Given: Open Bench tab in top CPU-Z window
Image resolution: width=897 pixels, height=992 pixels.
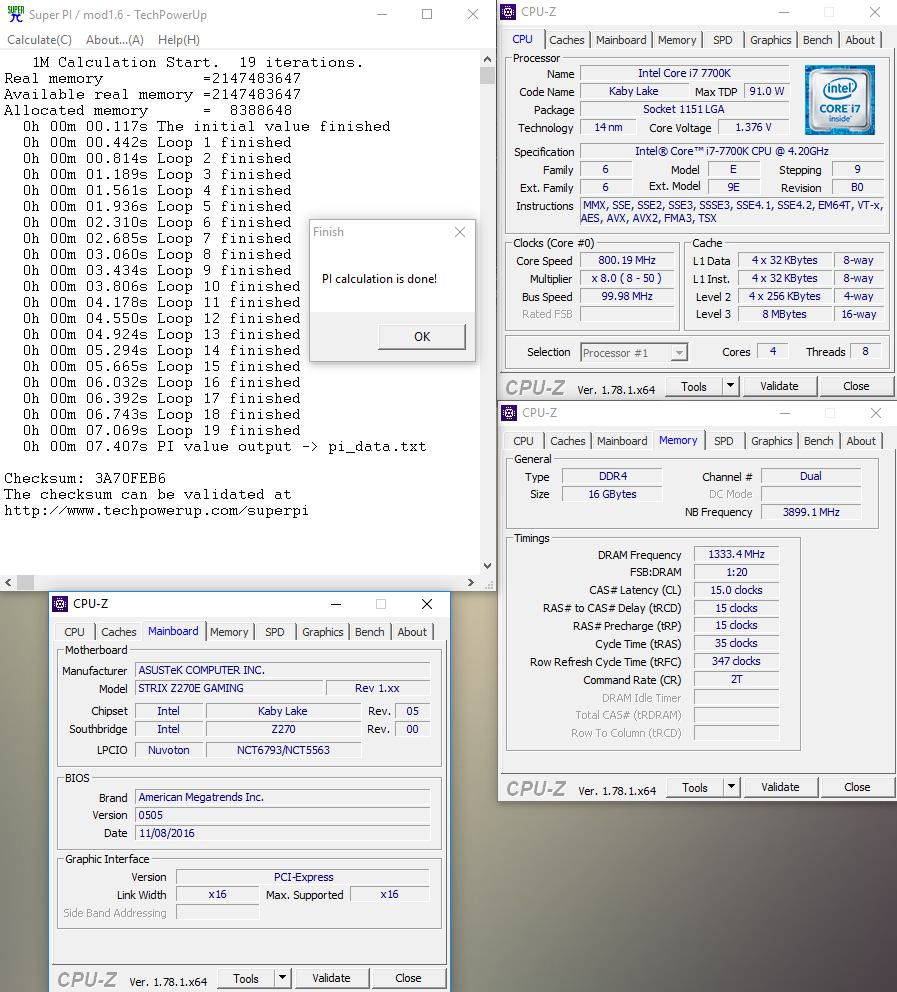Looking at the screenshot, I should [817, 40].
